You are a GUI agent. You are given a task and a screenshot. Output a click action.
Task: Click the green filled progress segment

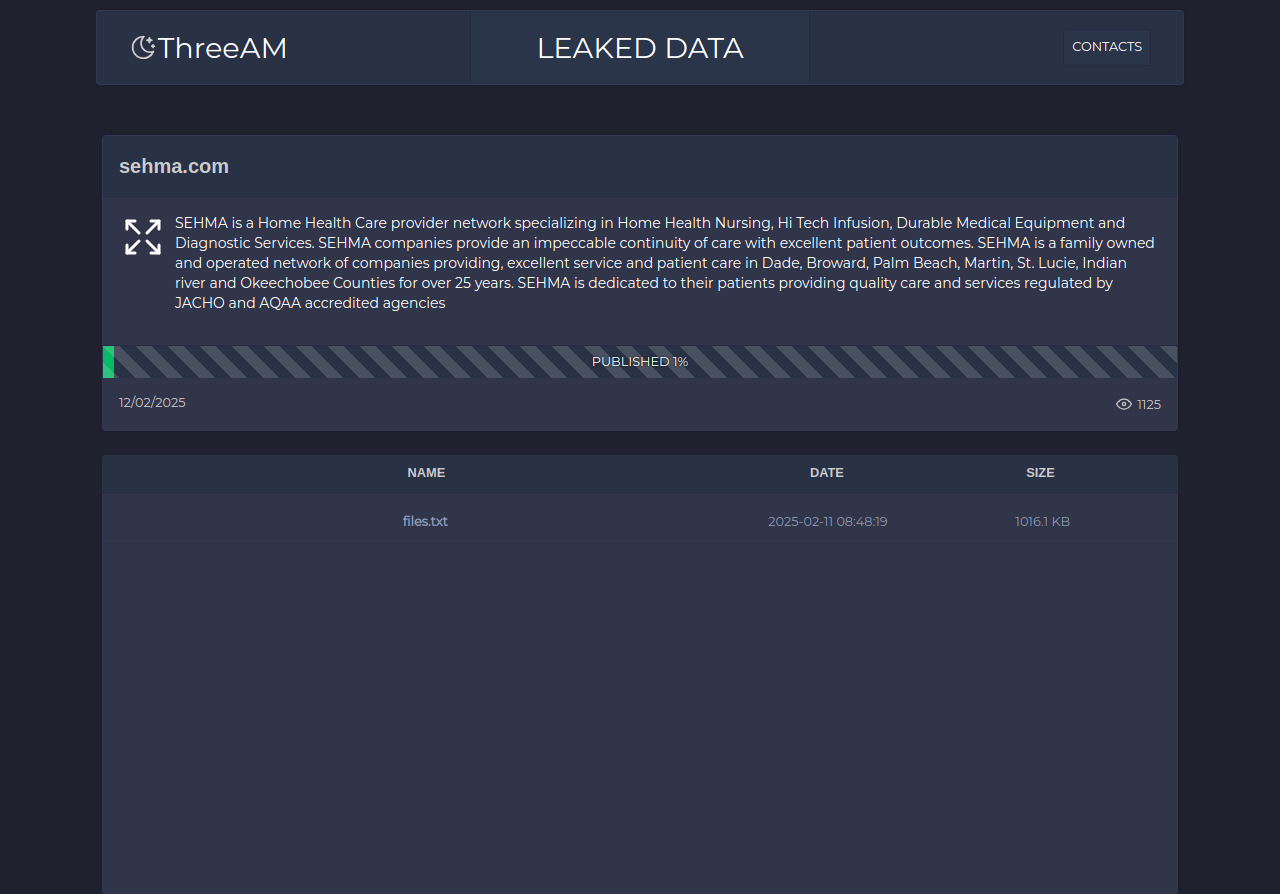tap(108, 362)
